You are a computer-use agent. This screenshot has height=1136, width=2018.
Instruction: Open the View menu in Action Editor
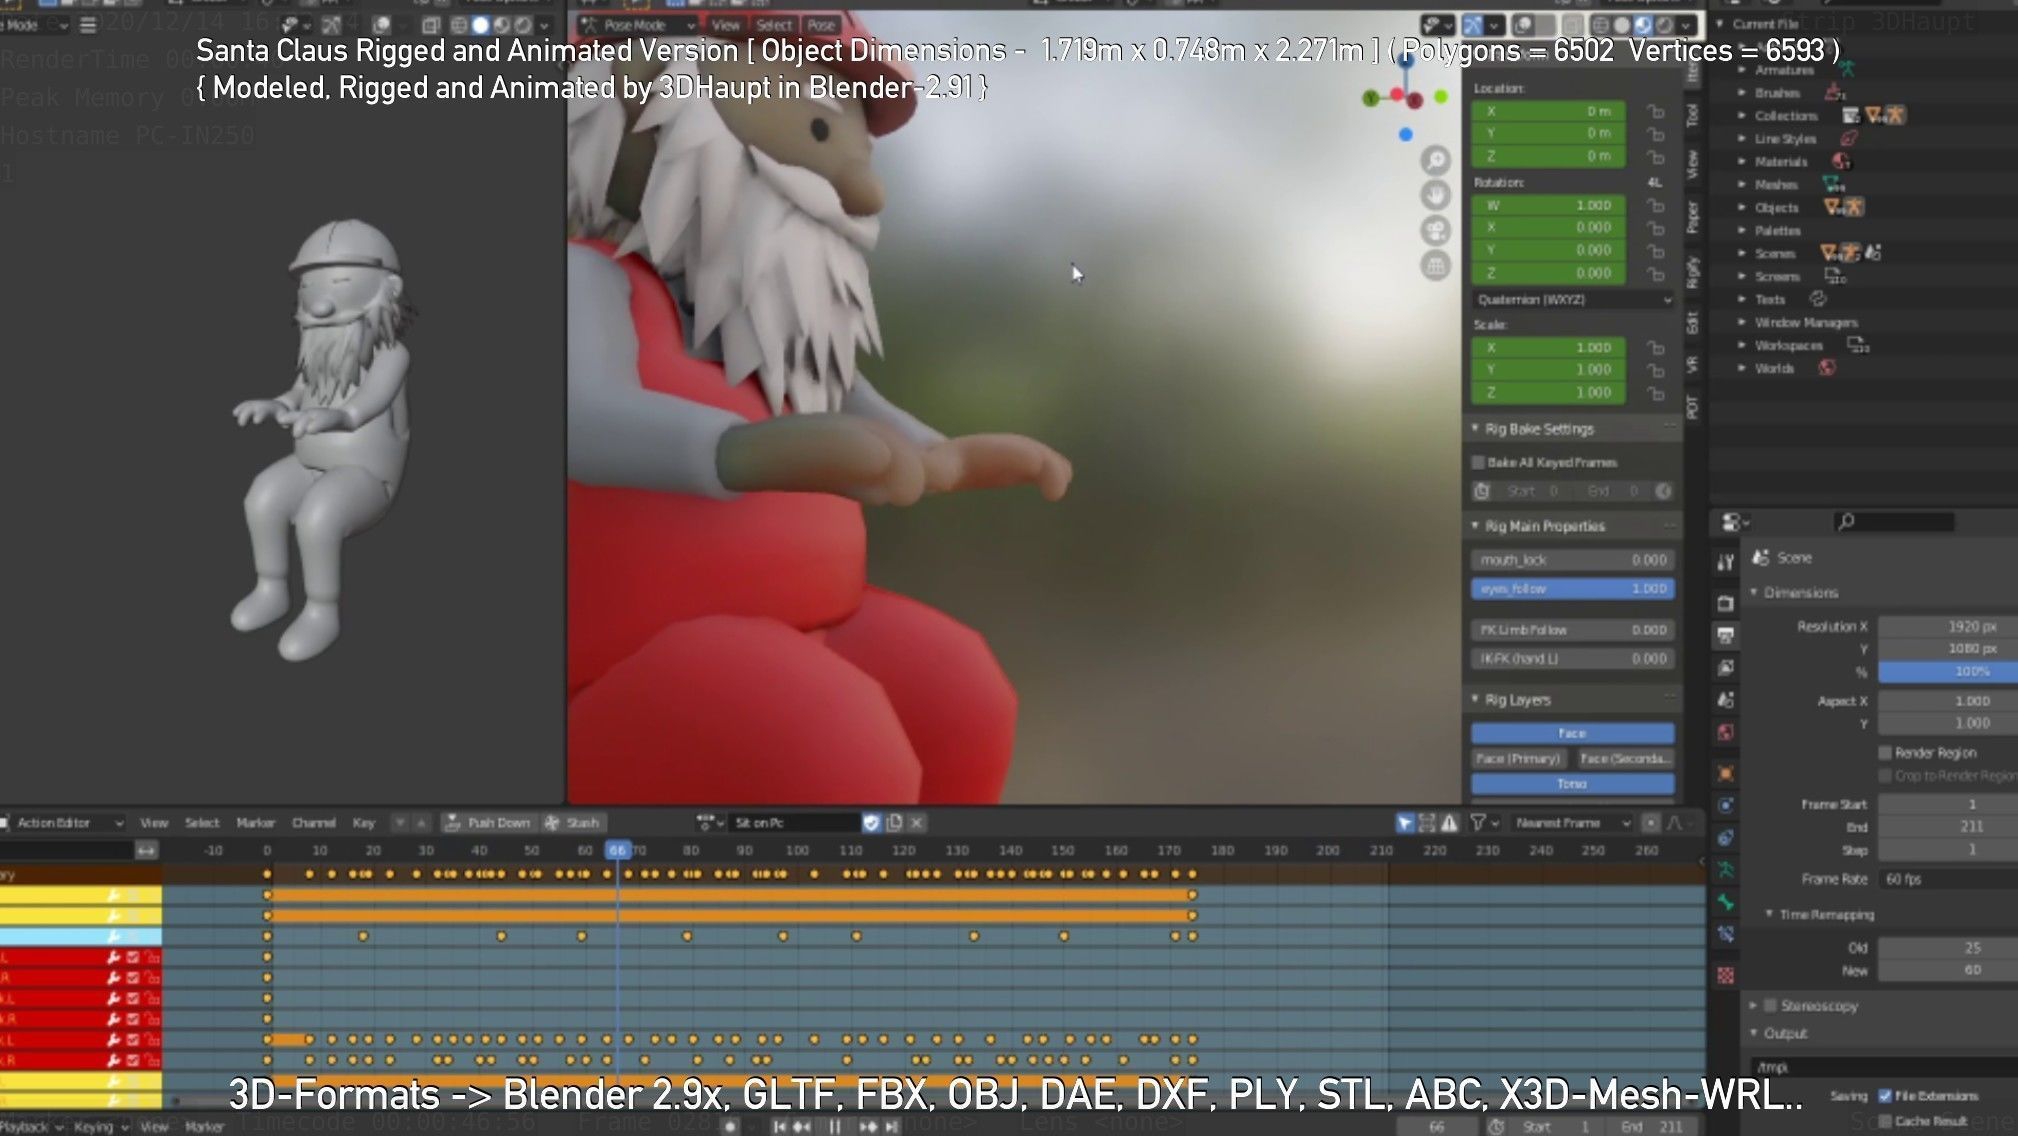click(154, 823)
